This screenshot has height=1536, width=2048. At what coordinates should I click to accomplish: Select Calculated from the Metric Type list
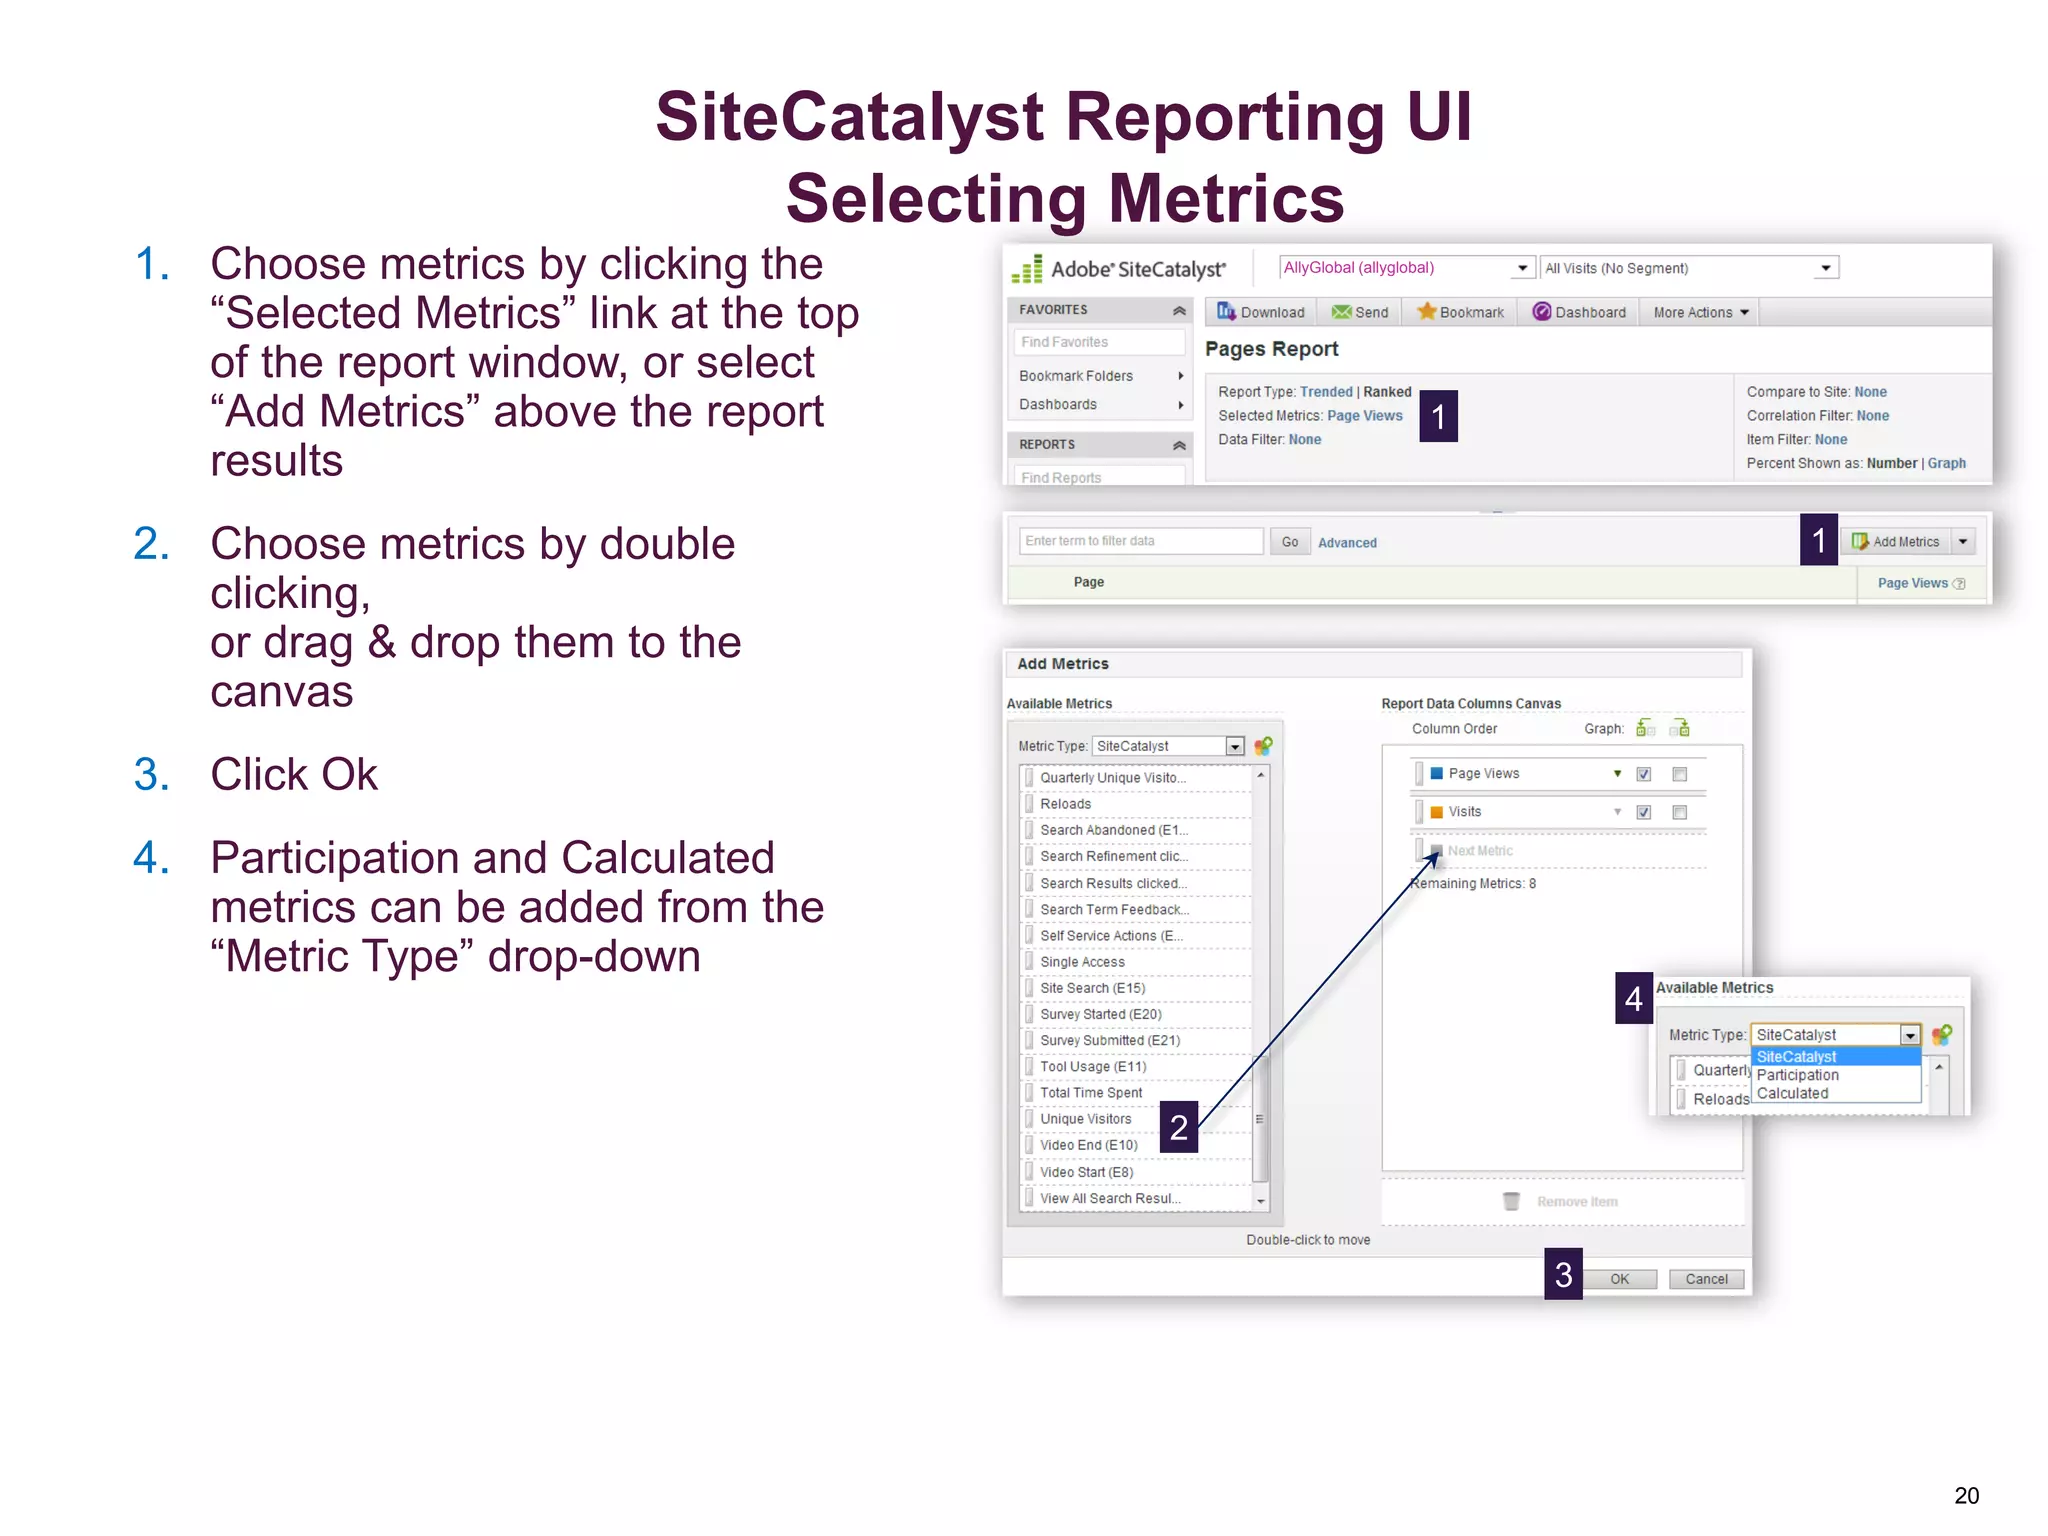(1836, 1093)
